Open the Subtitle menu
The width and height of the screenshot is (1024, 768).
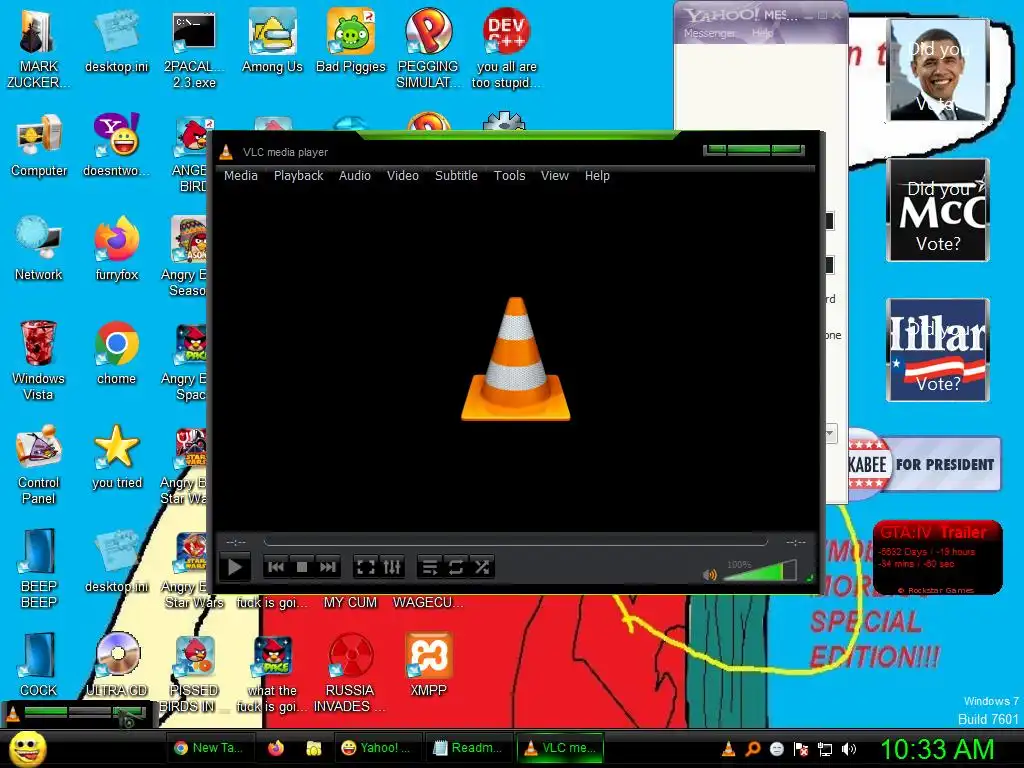pyautogui.click(x=456, y=176)
